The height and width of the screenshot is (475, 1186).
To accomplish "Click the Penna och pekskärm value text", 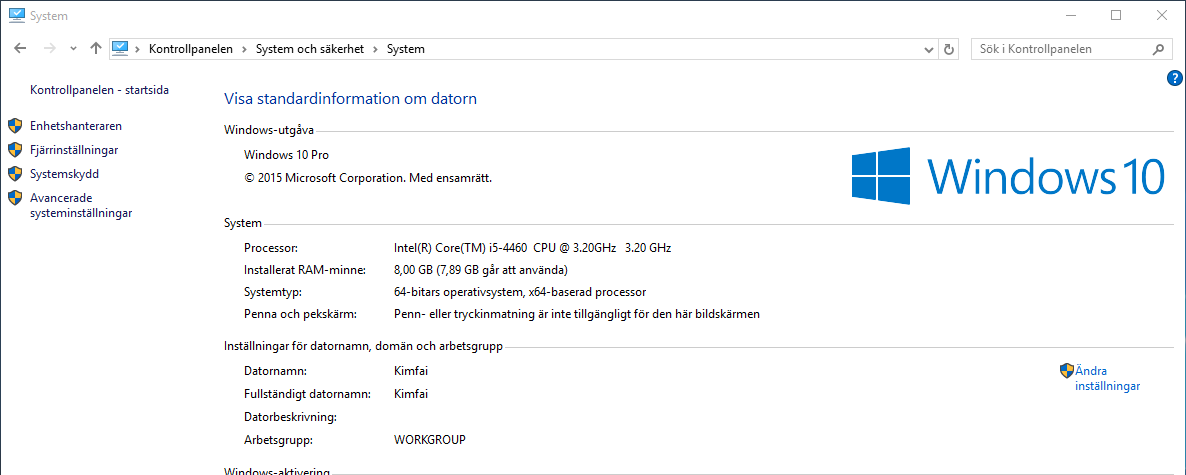I will pos(577,313).
